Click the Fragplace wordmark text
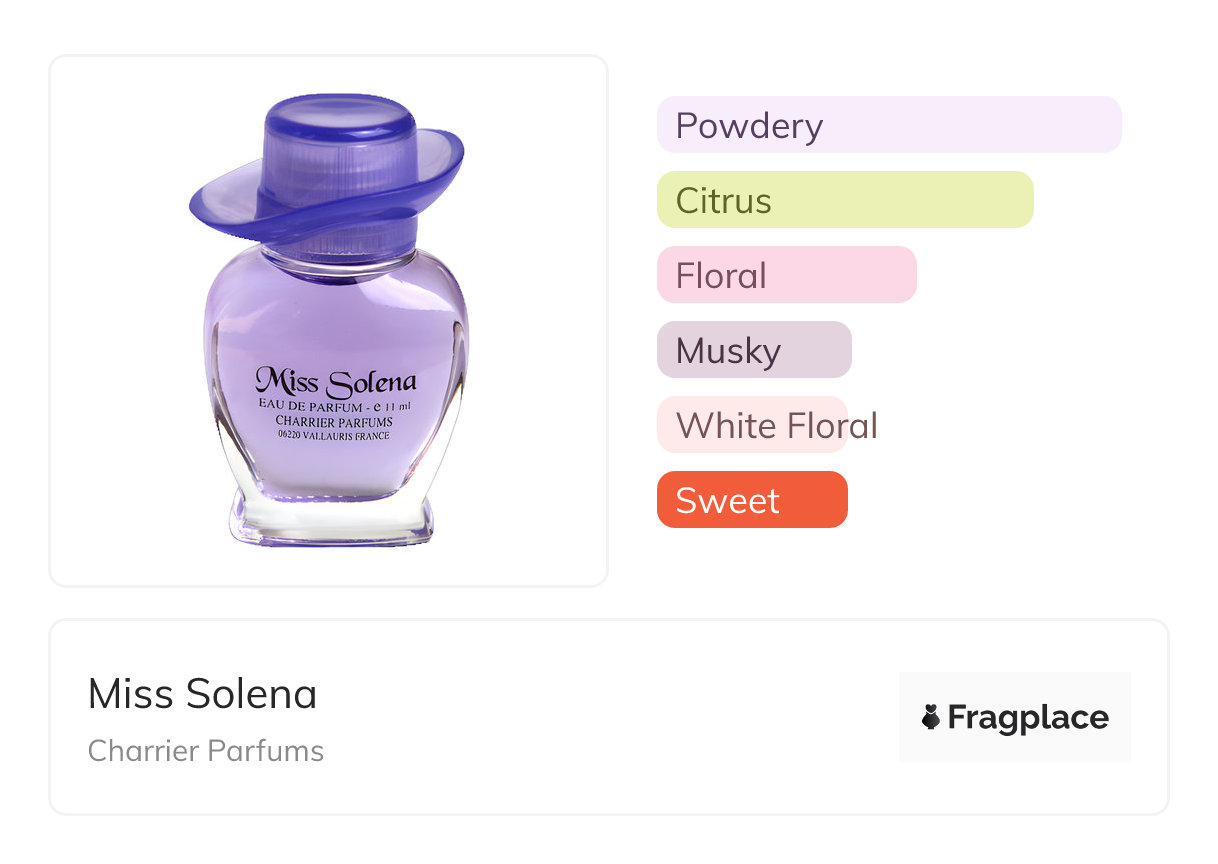The height and width of the screenshot is (864, 1218). [x=1028, y=718]
